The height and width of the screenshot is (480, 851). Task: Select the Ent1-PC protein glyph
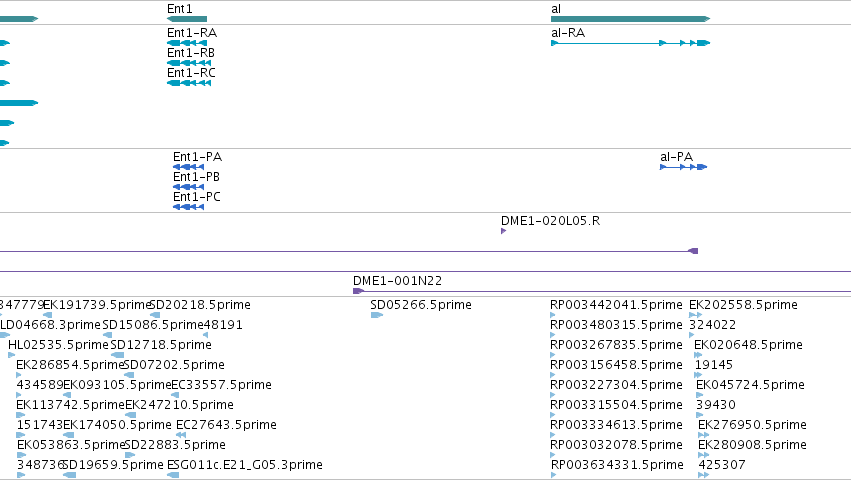pyautogui.click(x=188, y=207)
